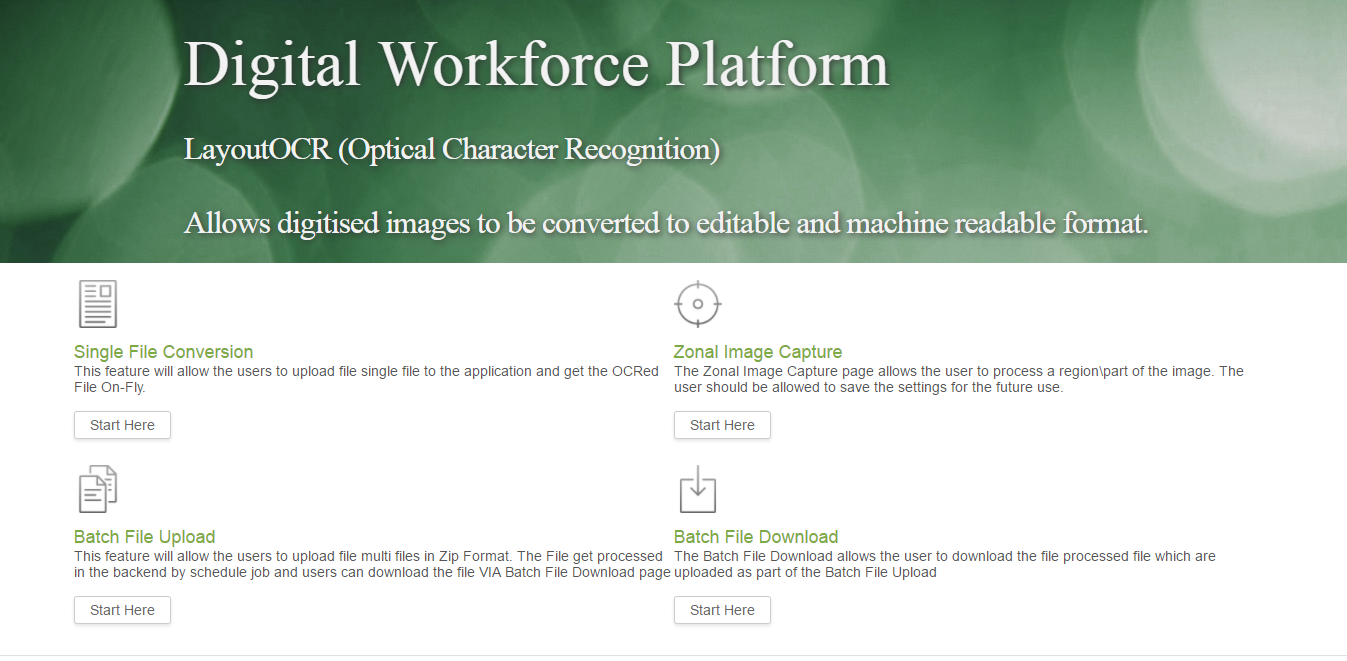Image resolution: width=1347 pixels, height=661 pixels.
Task: Click the Batch File Download arrow icon
Action: (697, 489)
